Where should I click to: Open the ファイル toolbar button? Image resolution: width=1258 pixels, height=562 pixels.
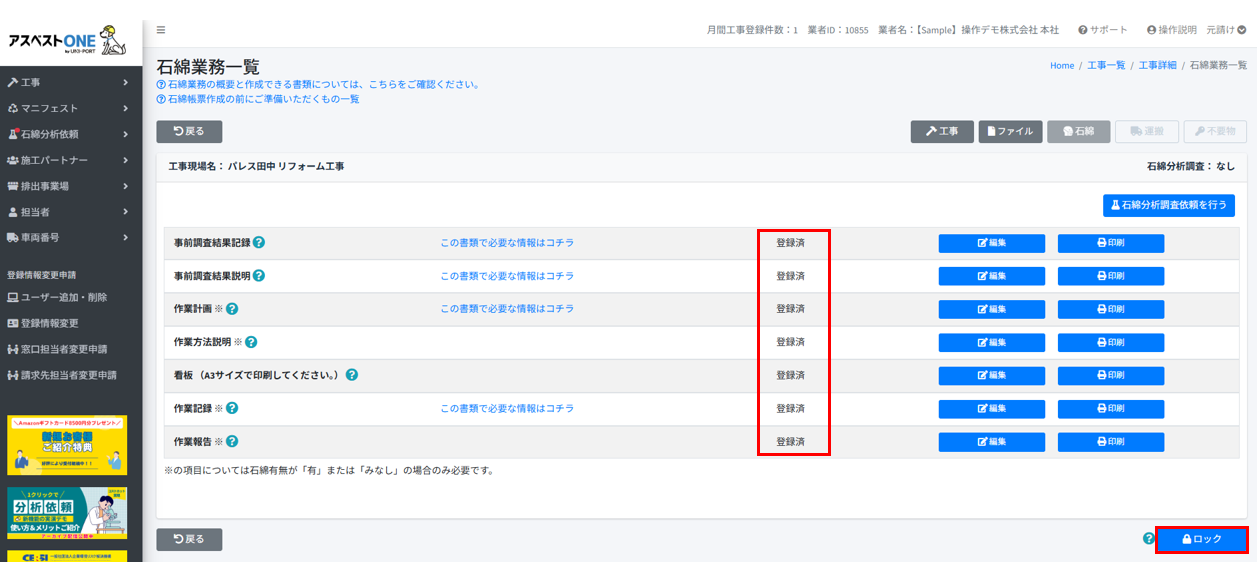pos(1010,131)
